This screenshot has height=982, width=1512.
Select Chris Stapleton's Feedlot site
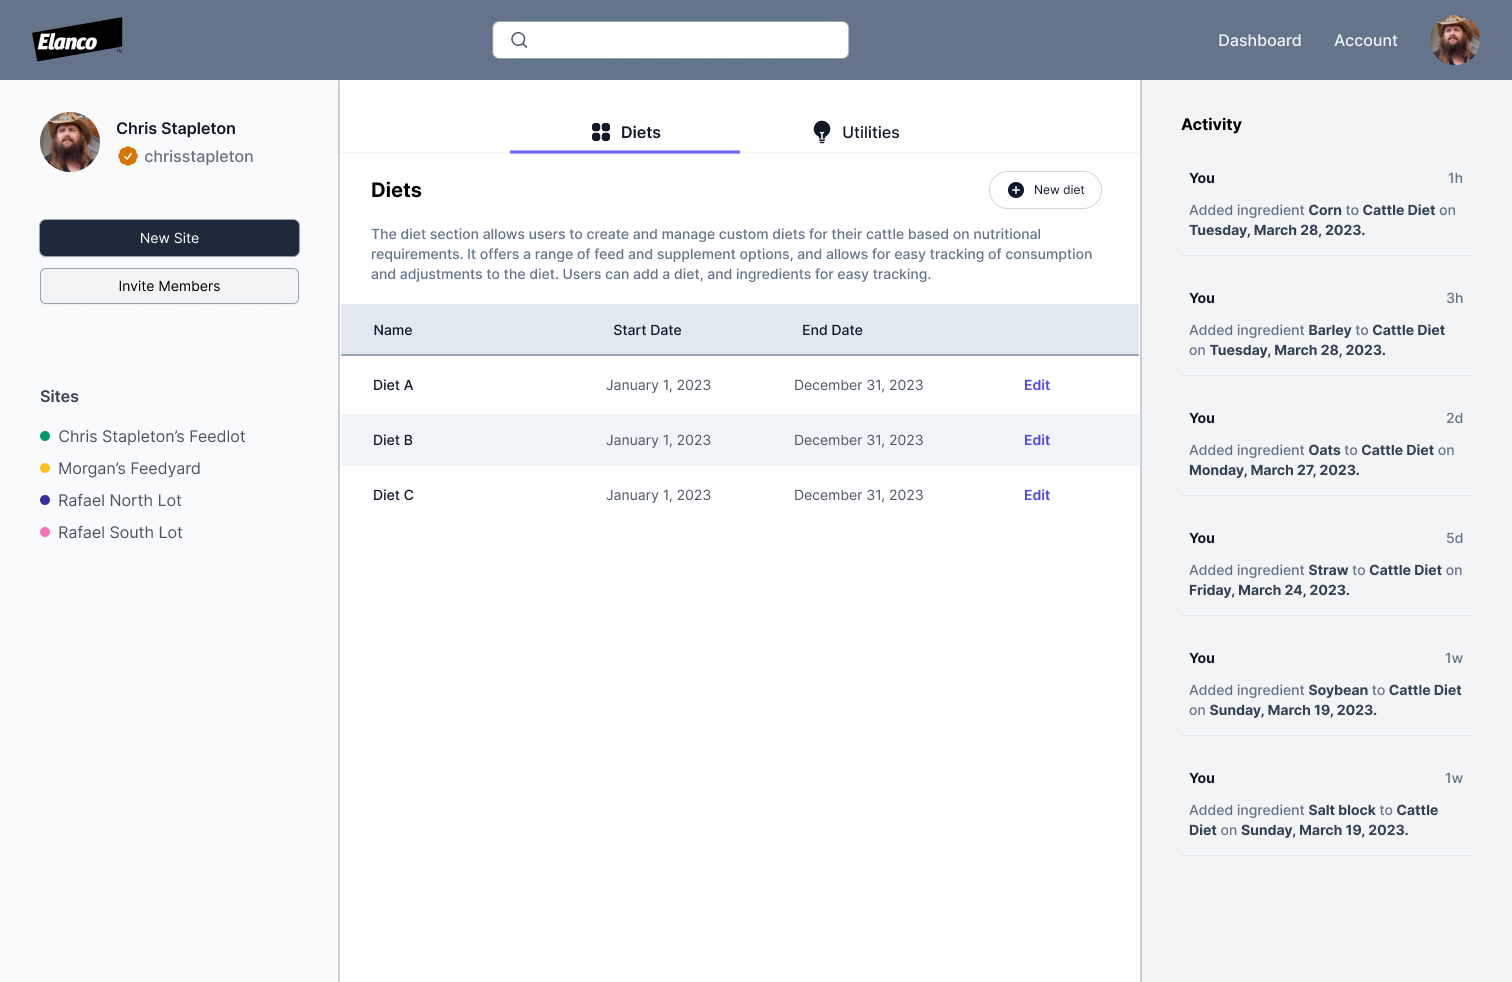(151, 436)
